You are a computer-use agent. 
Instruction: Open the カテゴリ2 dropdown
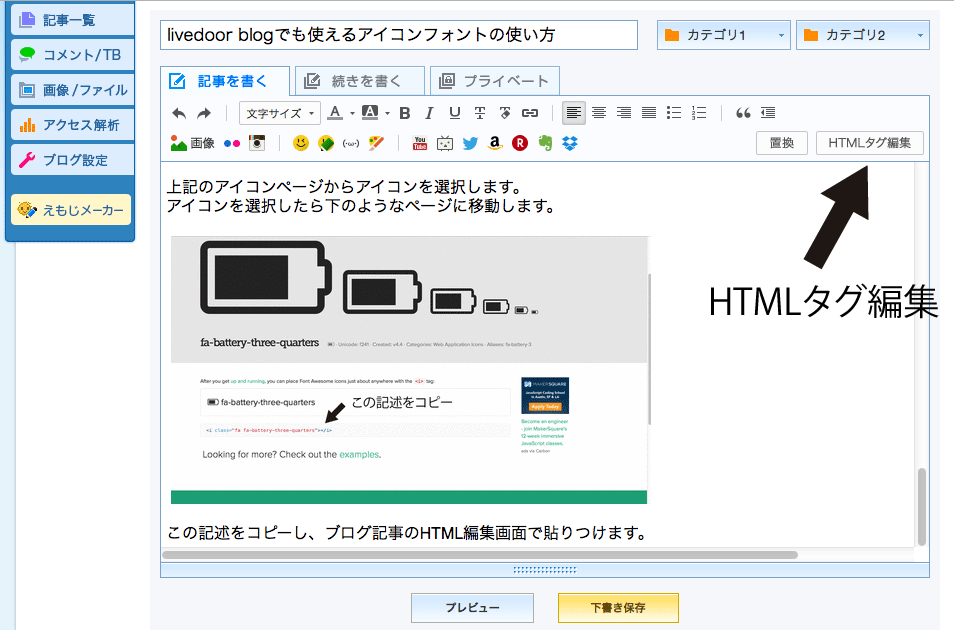pos(863,35)
